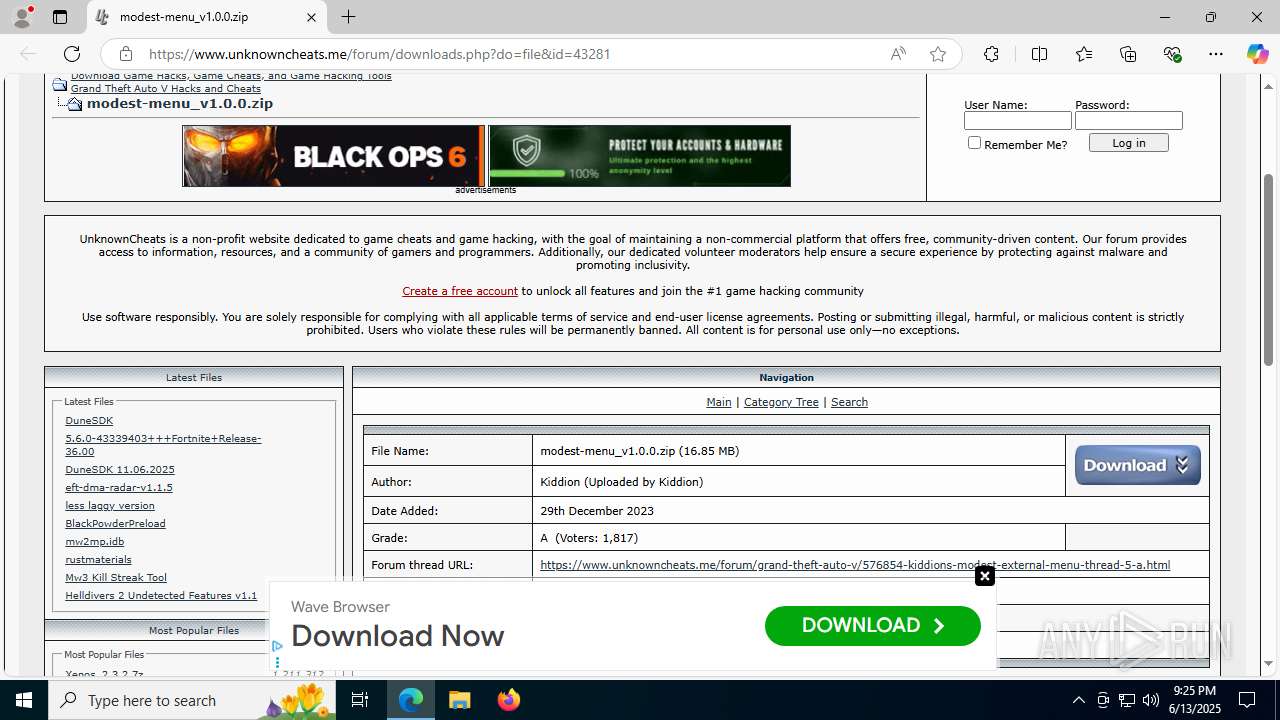This screenshot has width=1280, height=720.
Task: Open the taskbar clock showing 9:25 PM
Action: 1194,700
